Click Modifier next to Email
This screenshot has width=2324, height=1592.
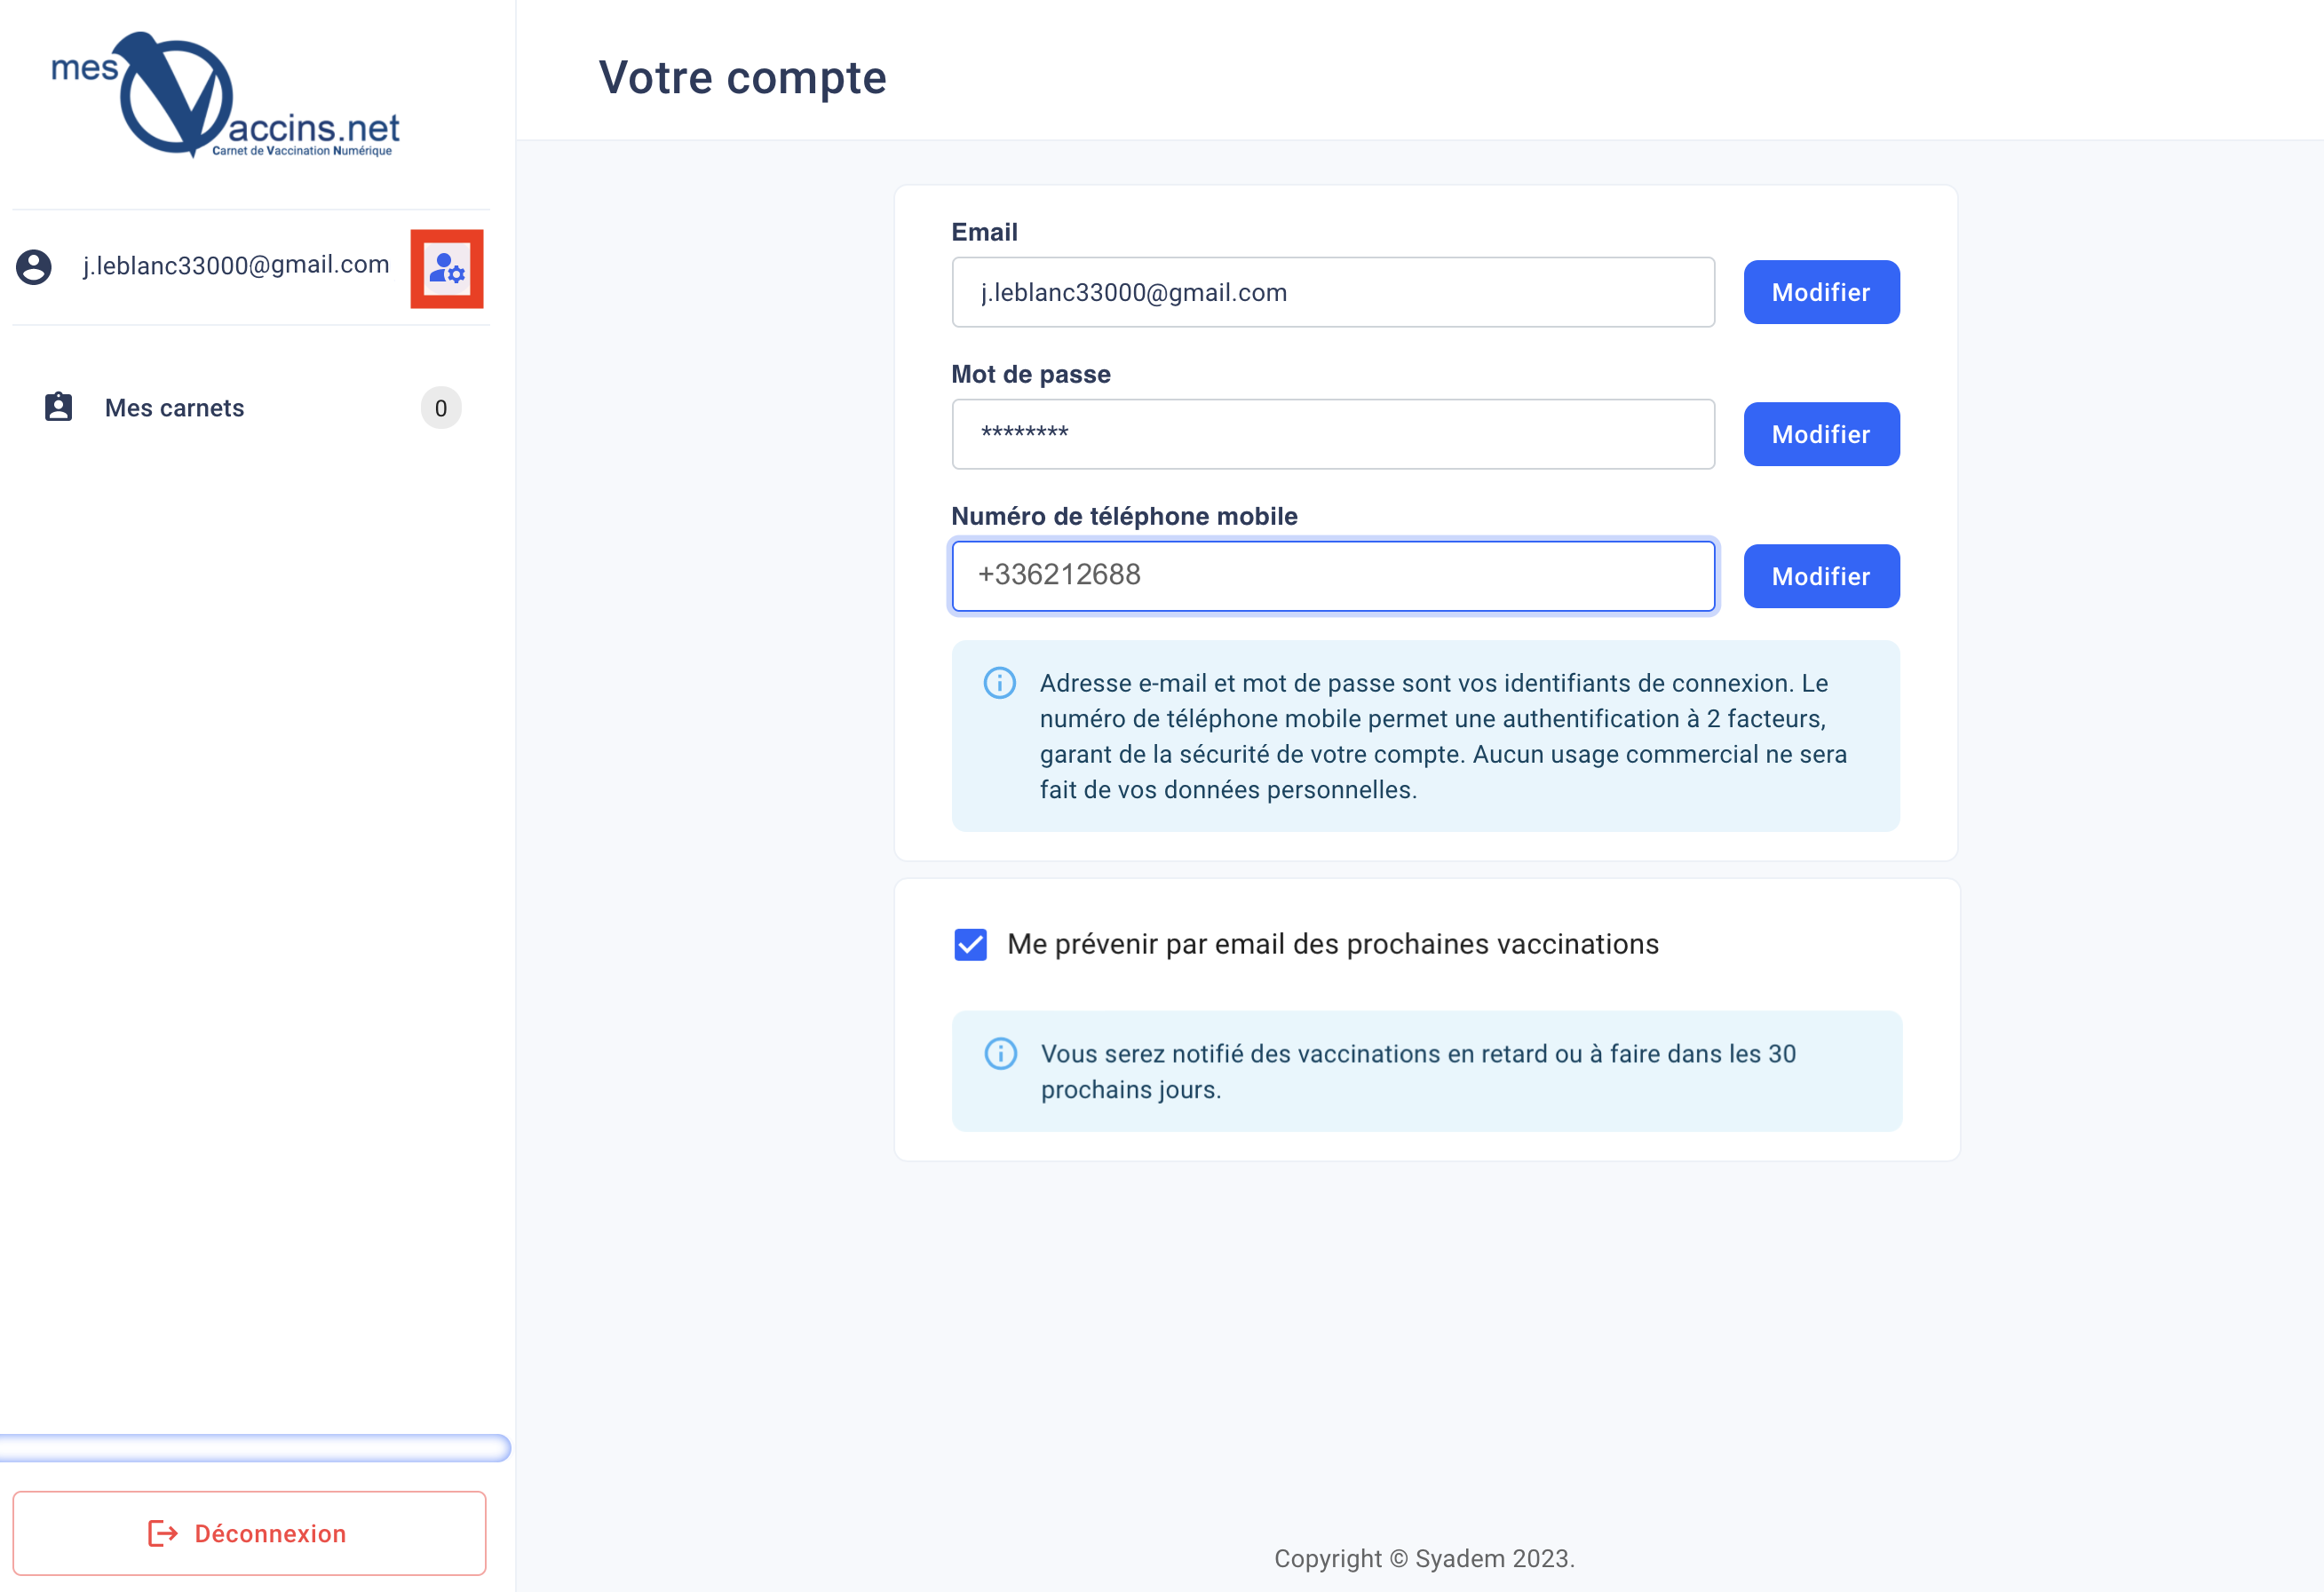(1821, 292)
